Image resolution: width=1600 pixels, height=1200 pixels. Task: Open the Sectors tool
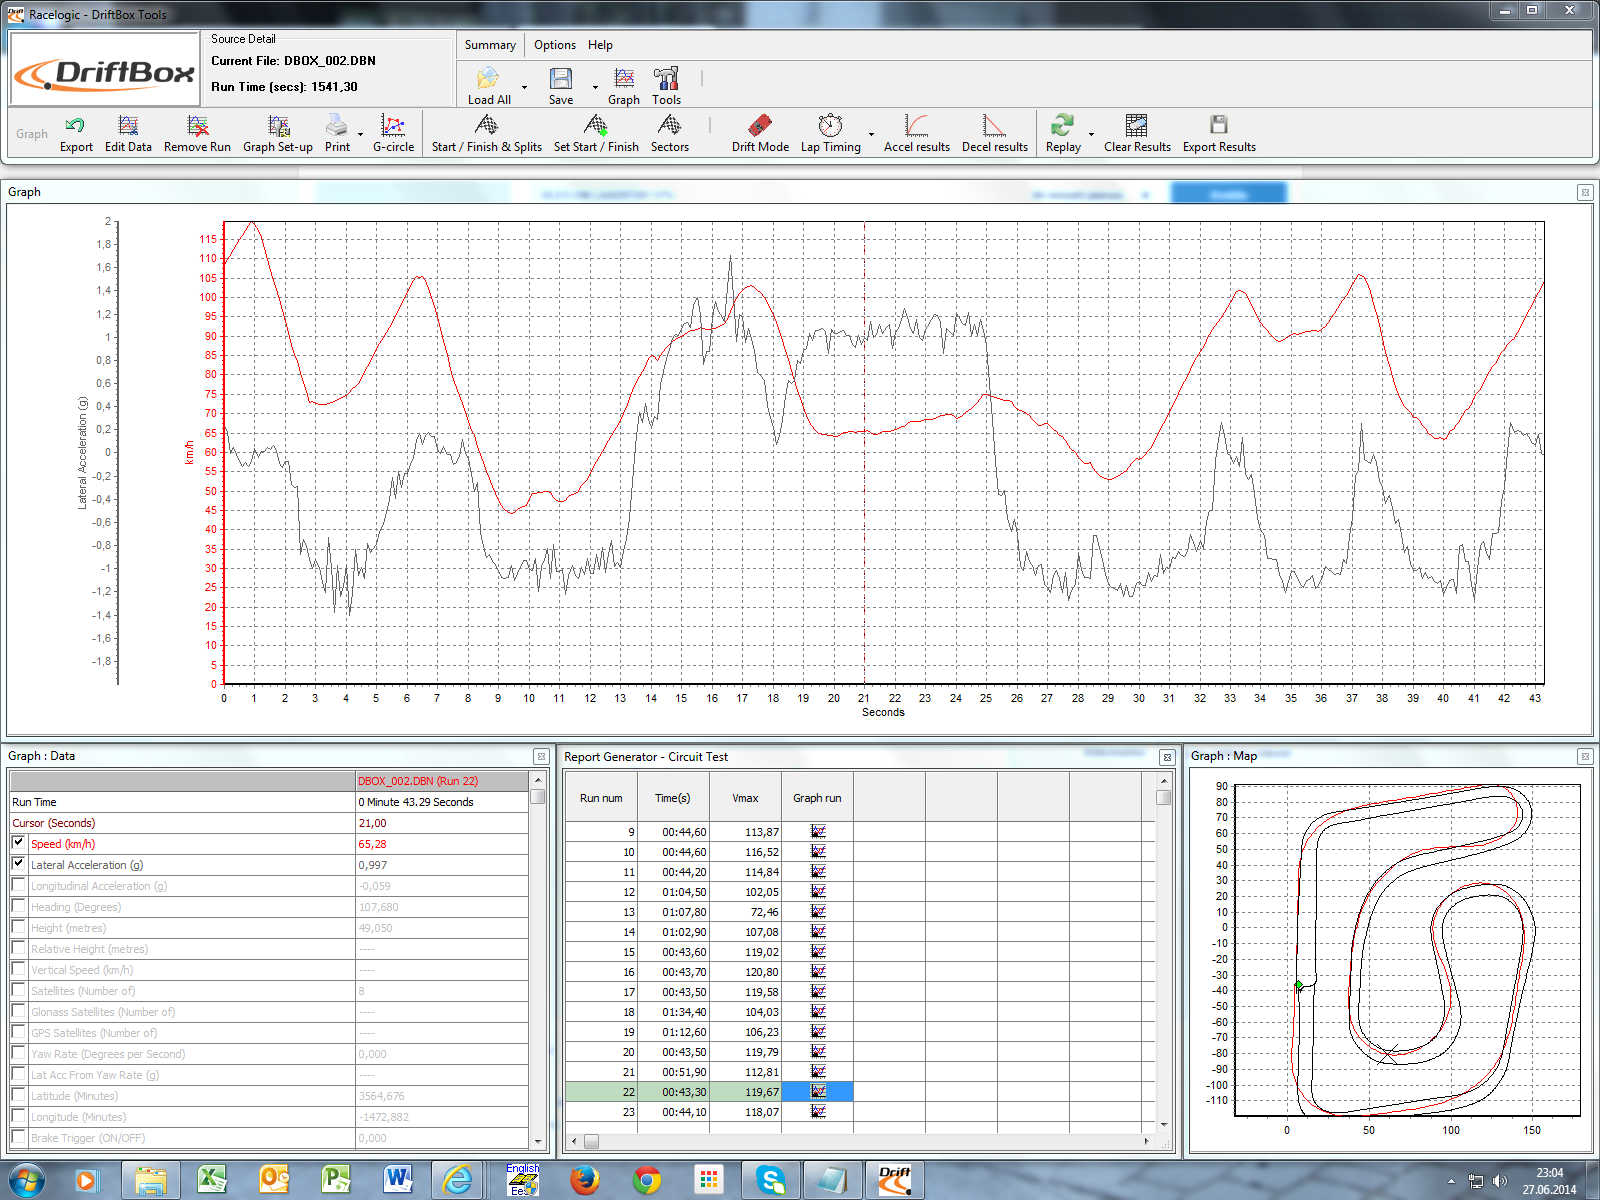pos(670,125)
